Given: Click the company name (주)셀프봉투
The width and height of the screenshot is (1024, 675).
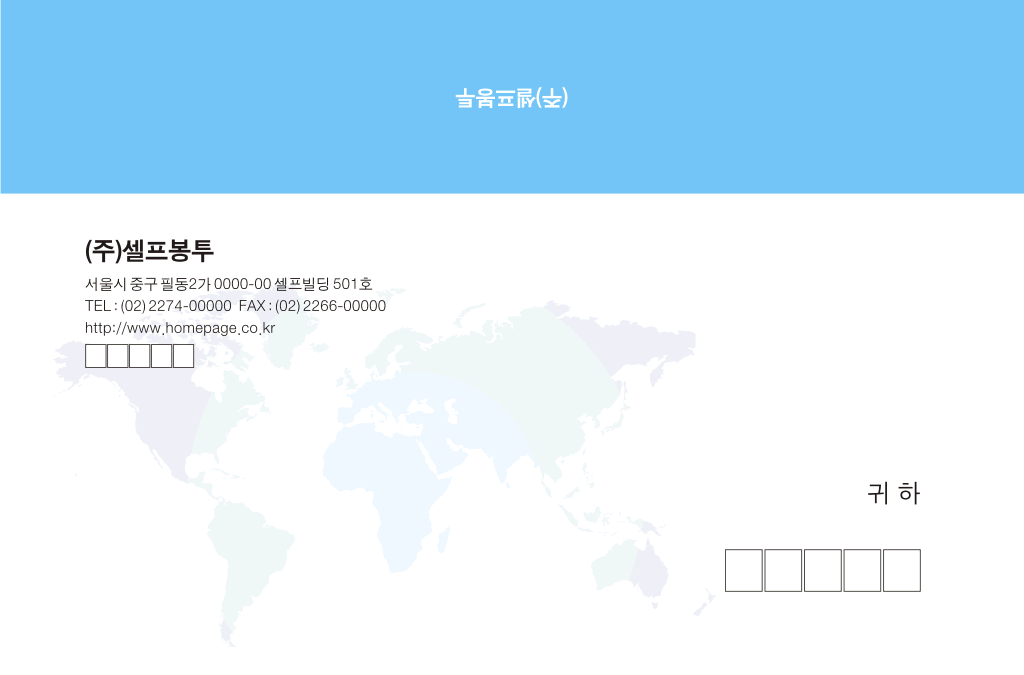Looking at the screenshot, I should coord(149,251).
